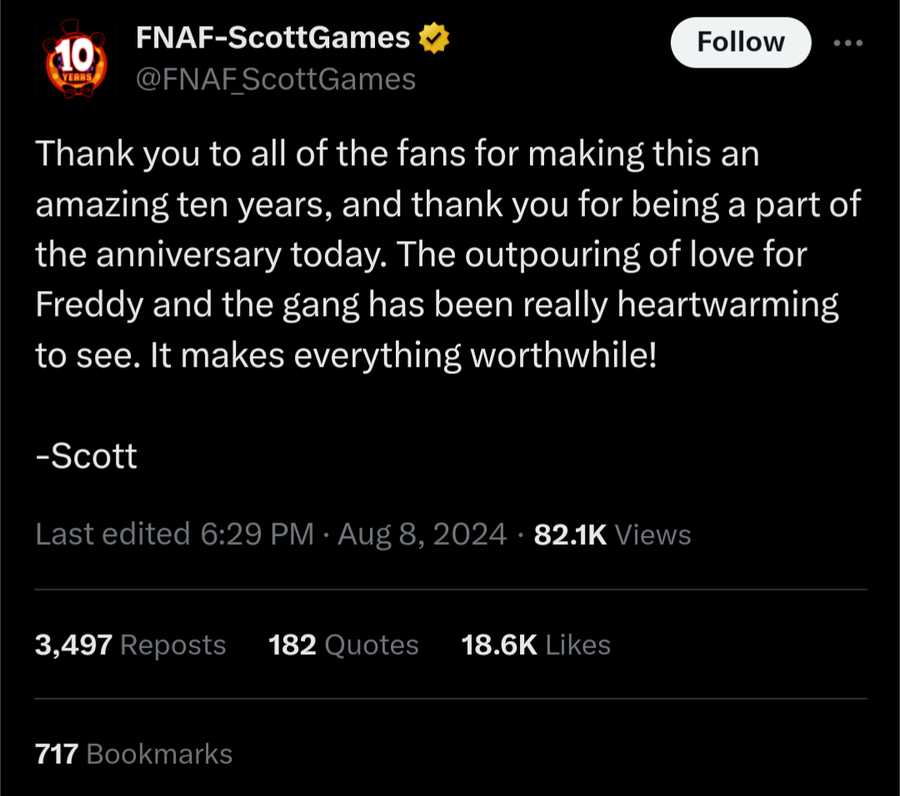Image resolution: width=900 pixels, height=796 pixels.
Task: Open the 182 Quotes list
Action: 343,645
